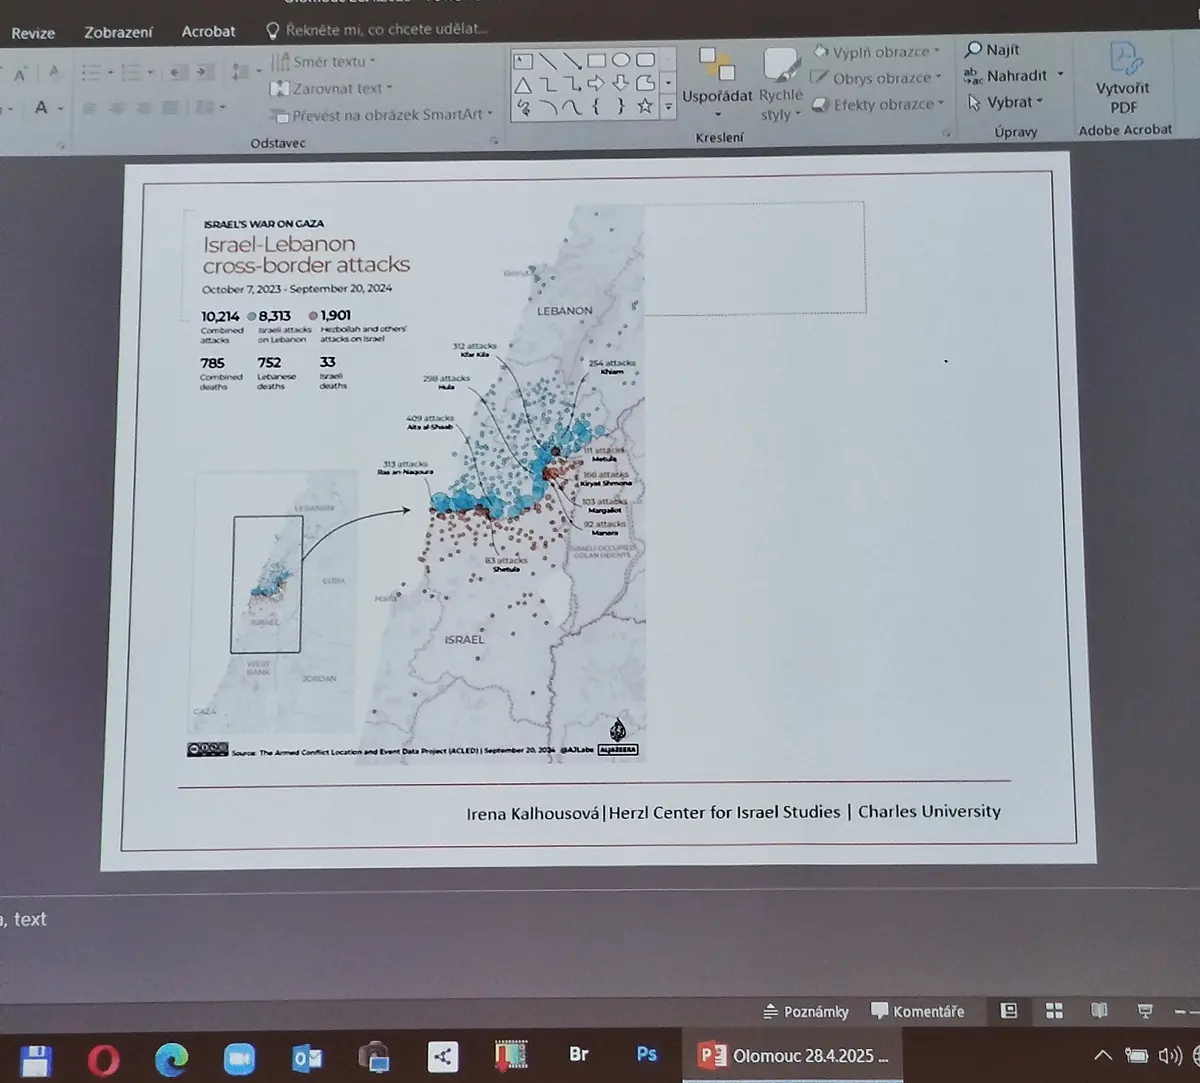This screenshot has height=1083, width=1200.
Task: Select the freeform scribble shape
Action: (523, 107)
